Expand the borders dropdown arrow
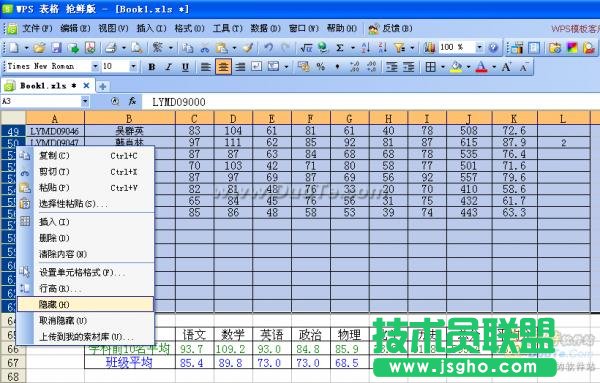Image resolution: width=600 pixels, height=383 pixels. coord(442,67)
